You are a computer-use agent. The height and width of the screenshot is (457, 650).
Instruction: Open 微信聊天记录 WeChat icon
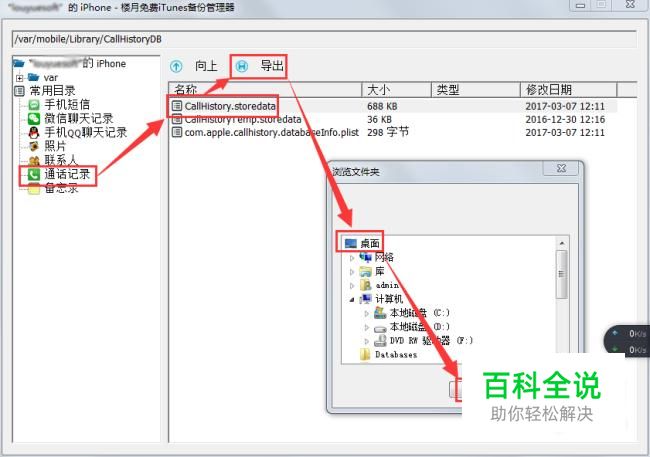click(x=34, y=119)
